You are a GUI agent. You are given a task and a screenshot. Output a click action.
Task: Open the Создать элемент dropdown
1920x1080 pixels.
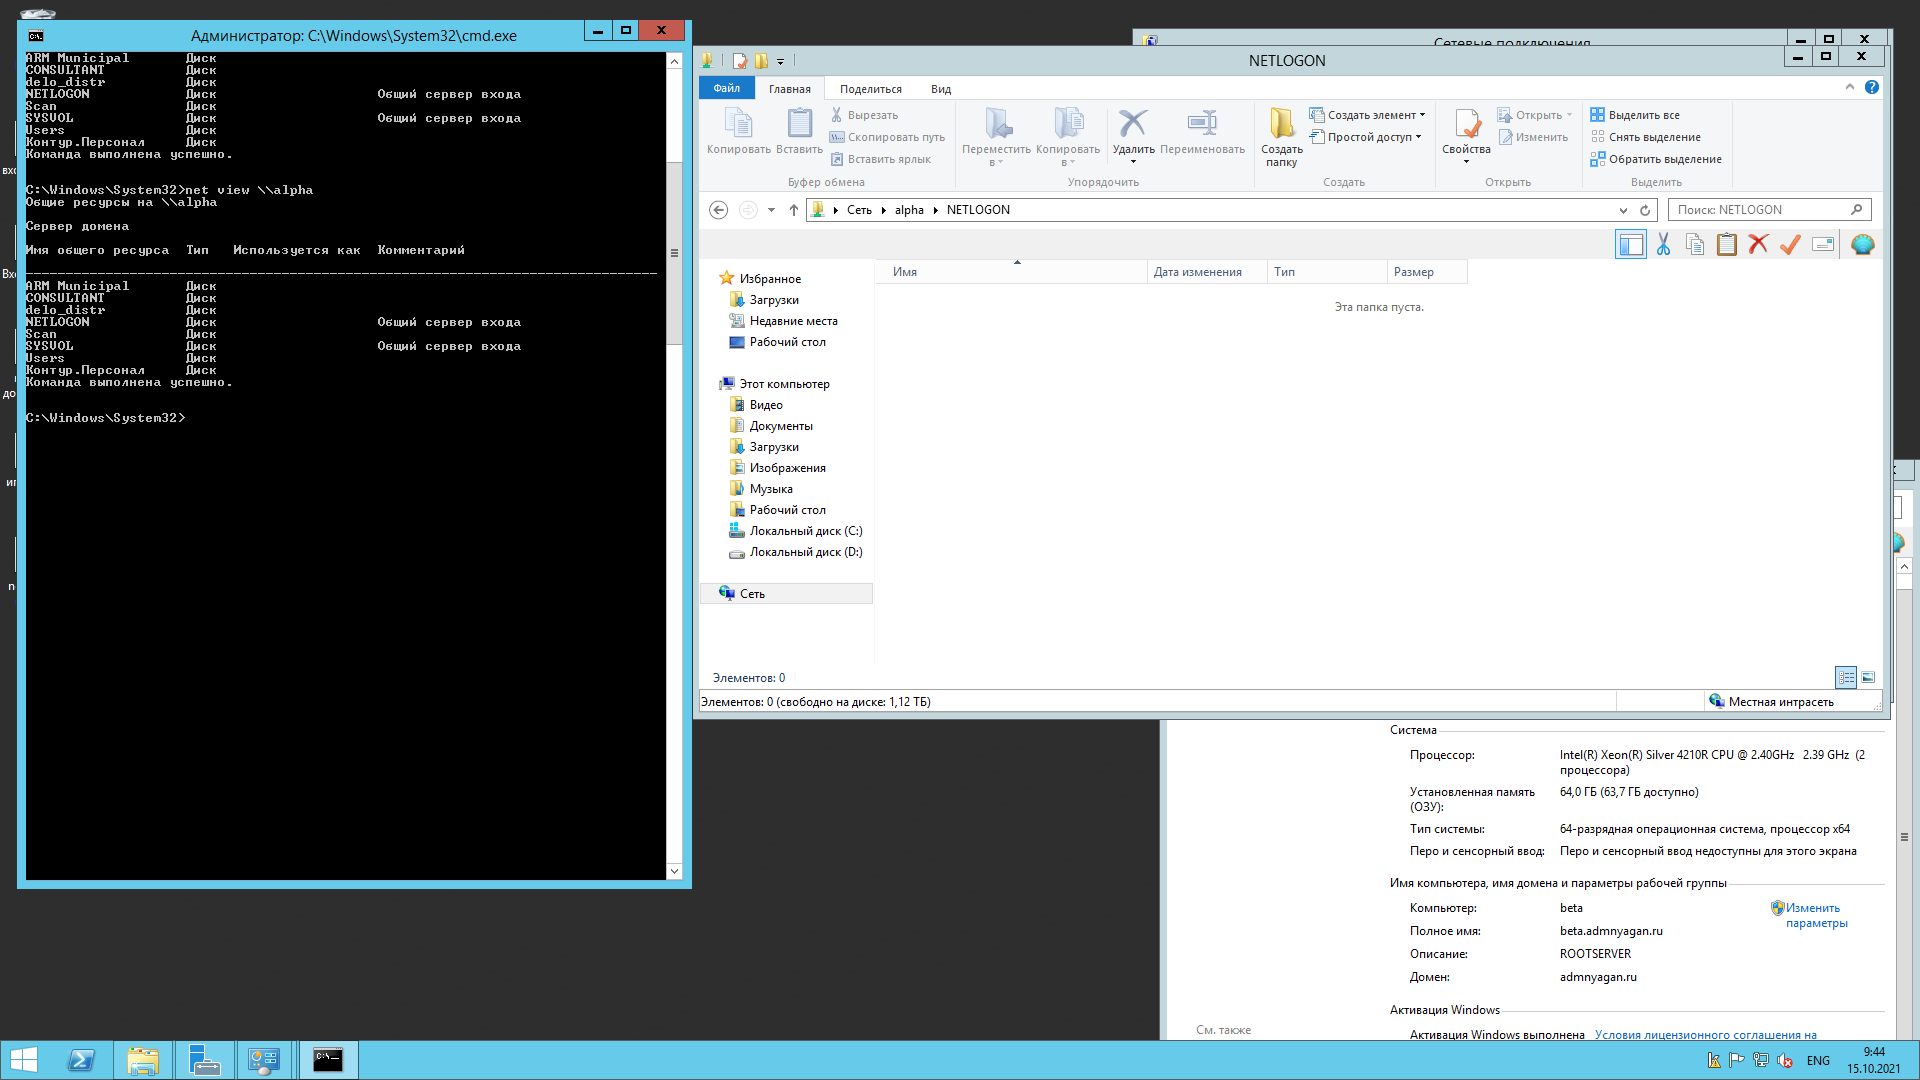(x=1422, y=115)
